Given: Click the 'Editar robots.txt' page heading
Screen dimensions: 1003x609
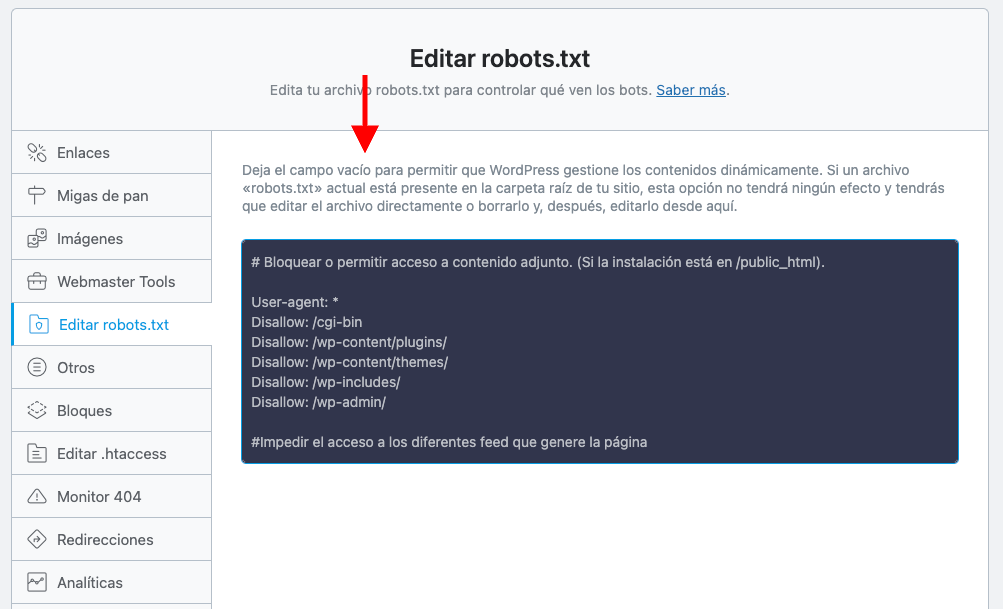Looking at the screenshot, I should tap(500, 58).
